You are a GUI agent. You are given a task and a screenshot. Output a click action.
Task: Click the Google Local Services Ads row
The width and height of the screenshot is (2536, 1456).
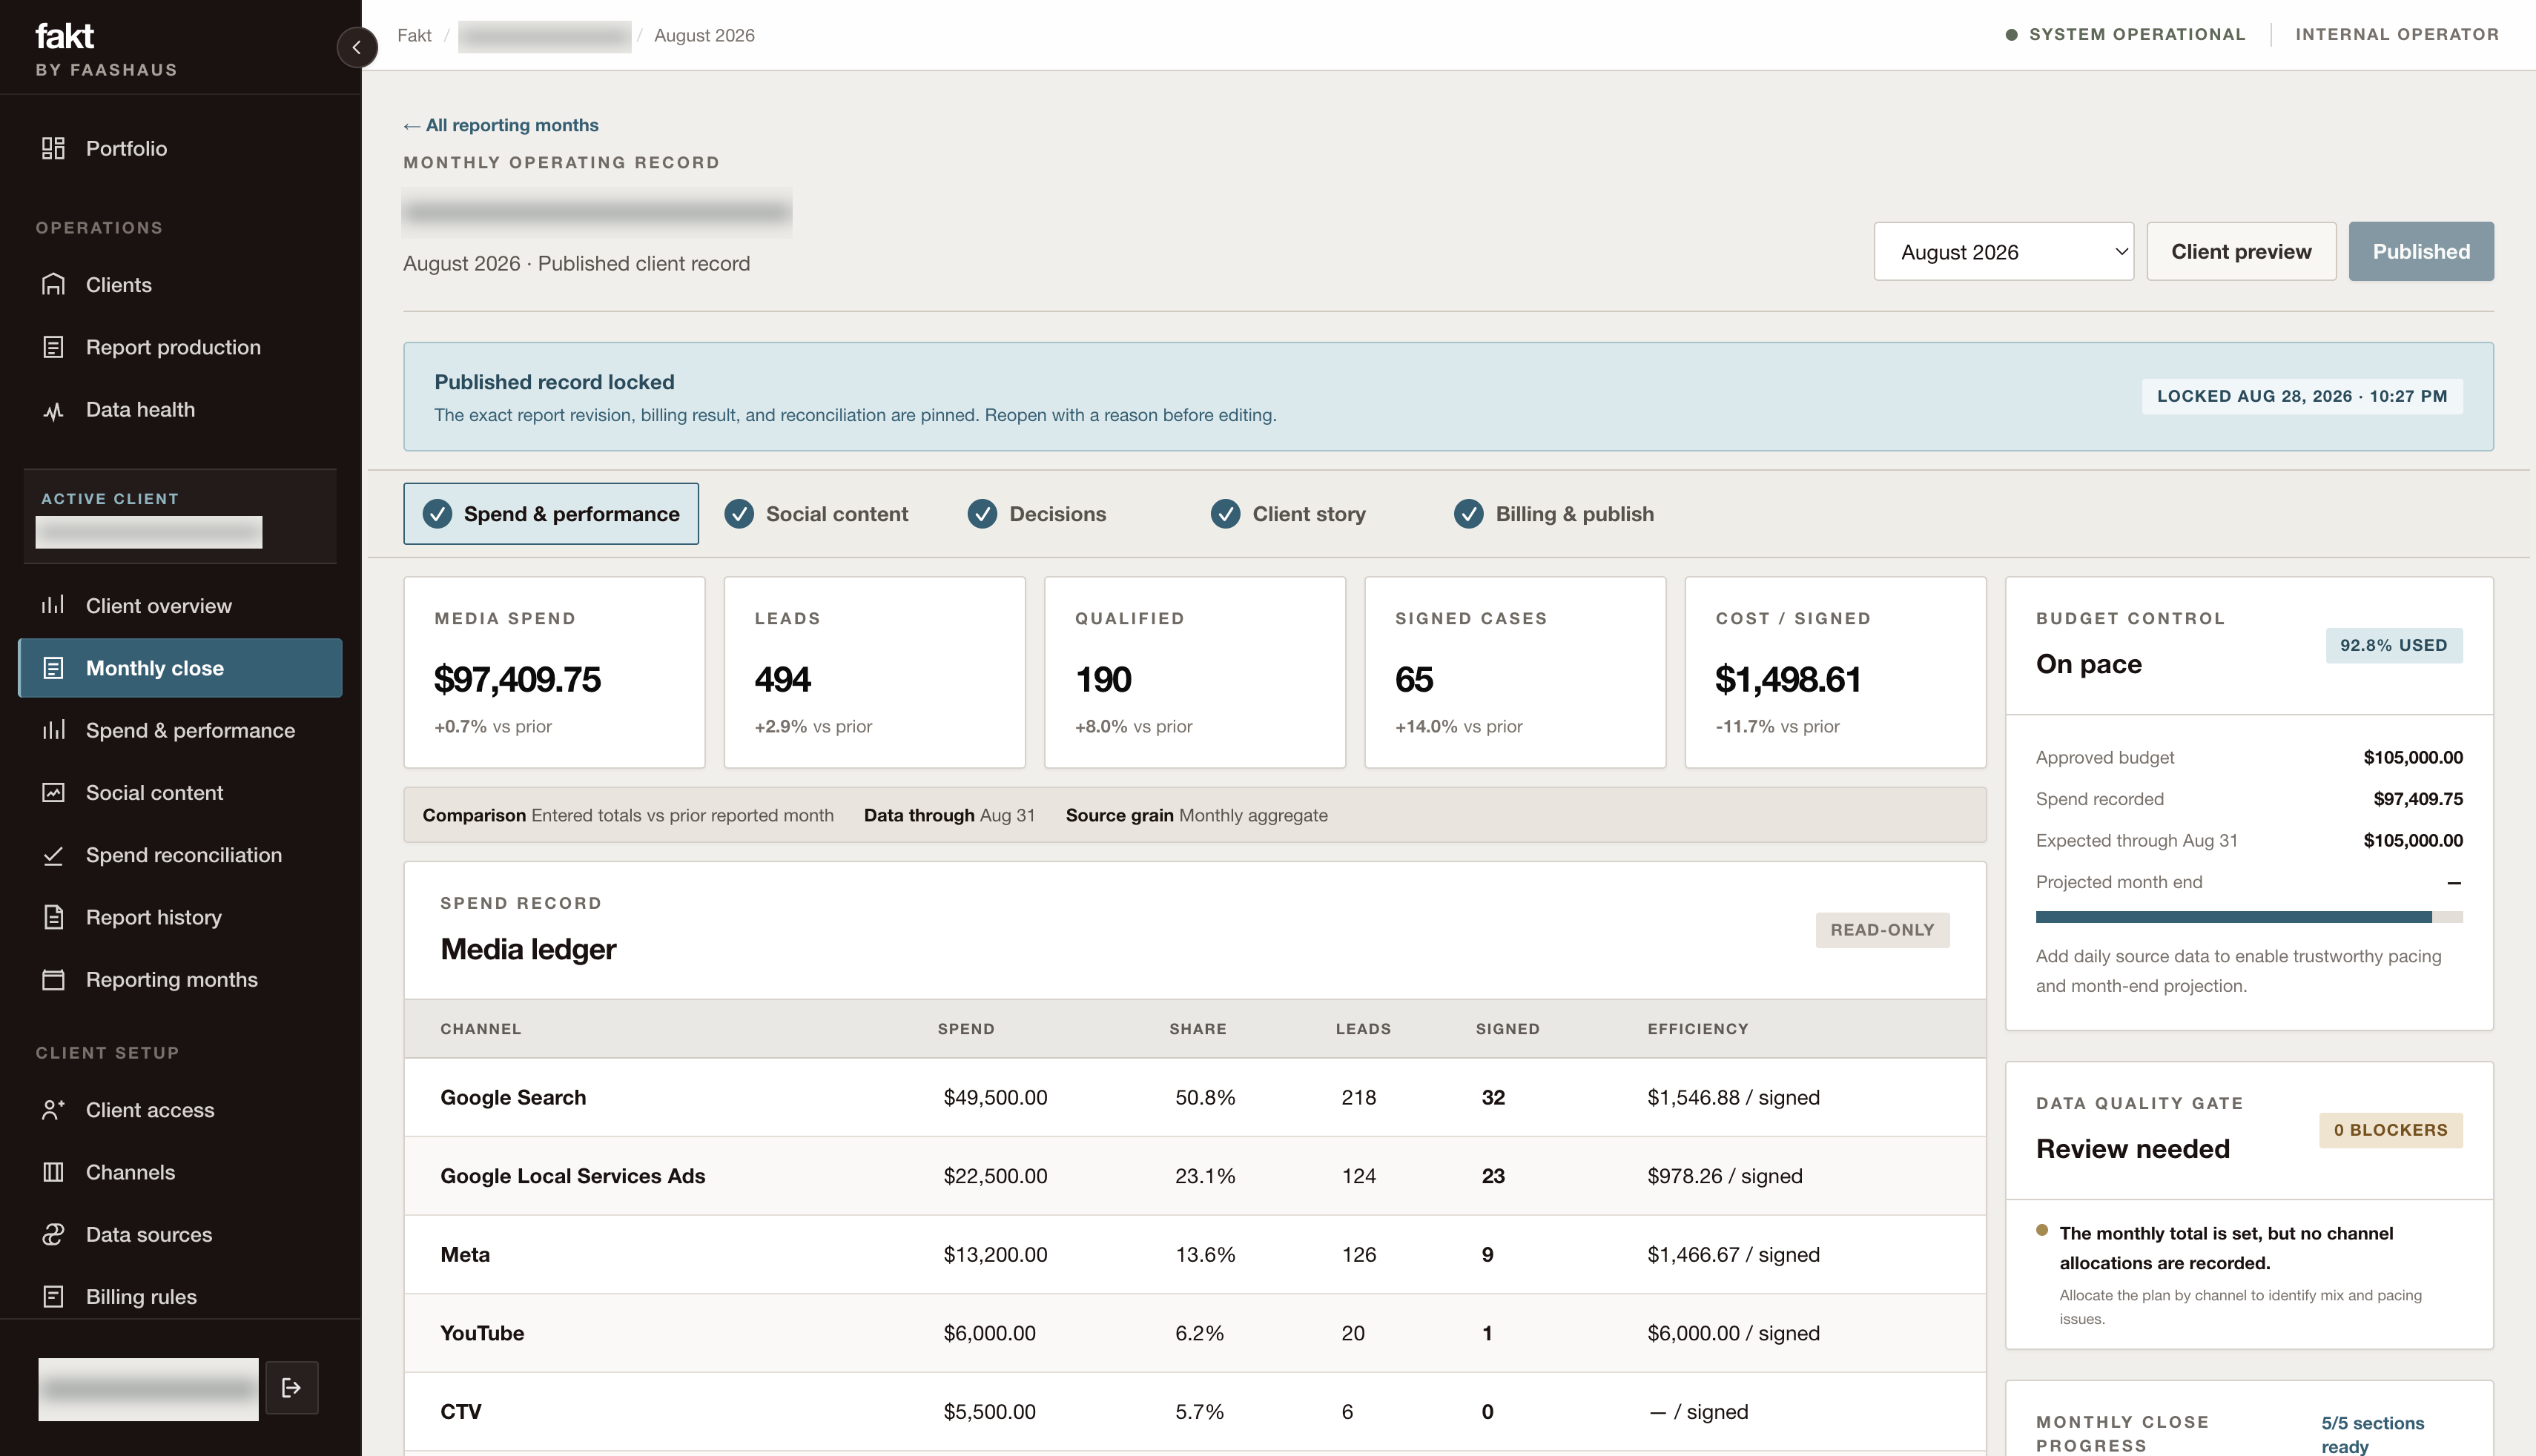pos(1195,1176)
